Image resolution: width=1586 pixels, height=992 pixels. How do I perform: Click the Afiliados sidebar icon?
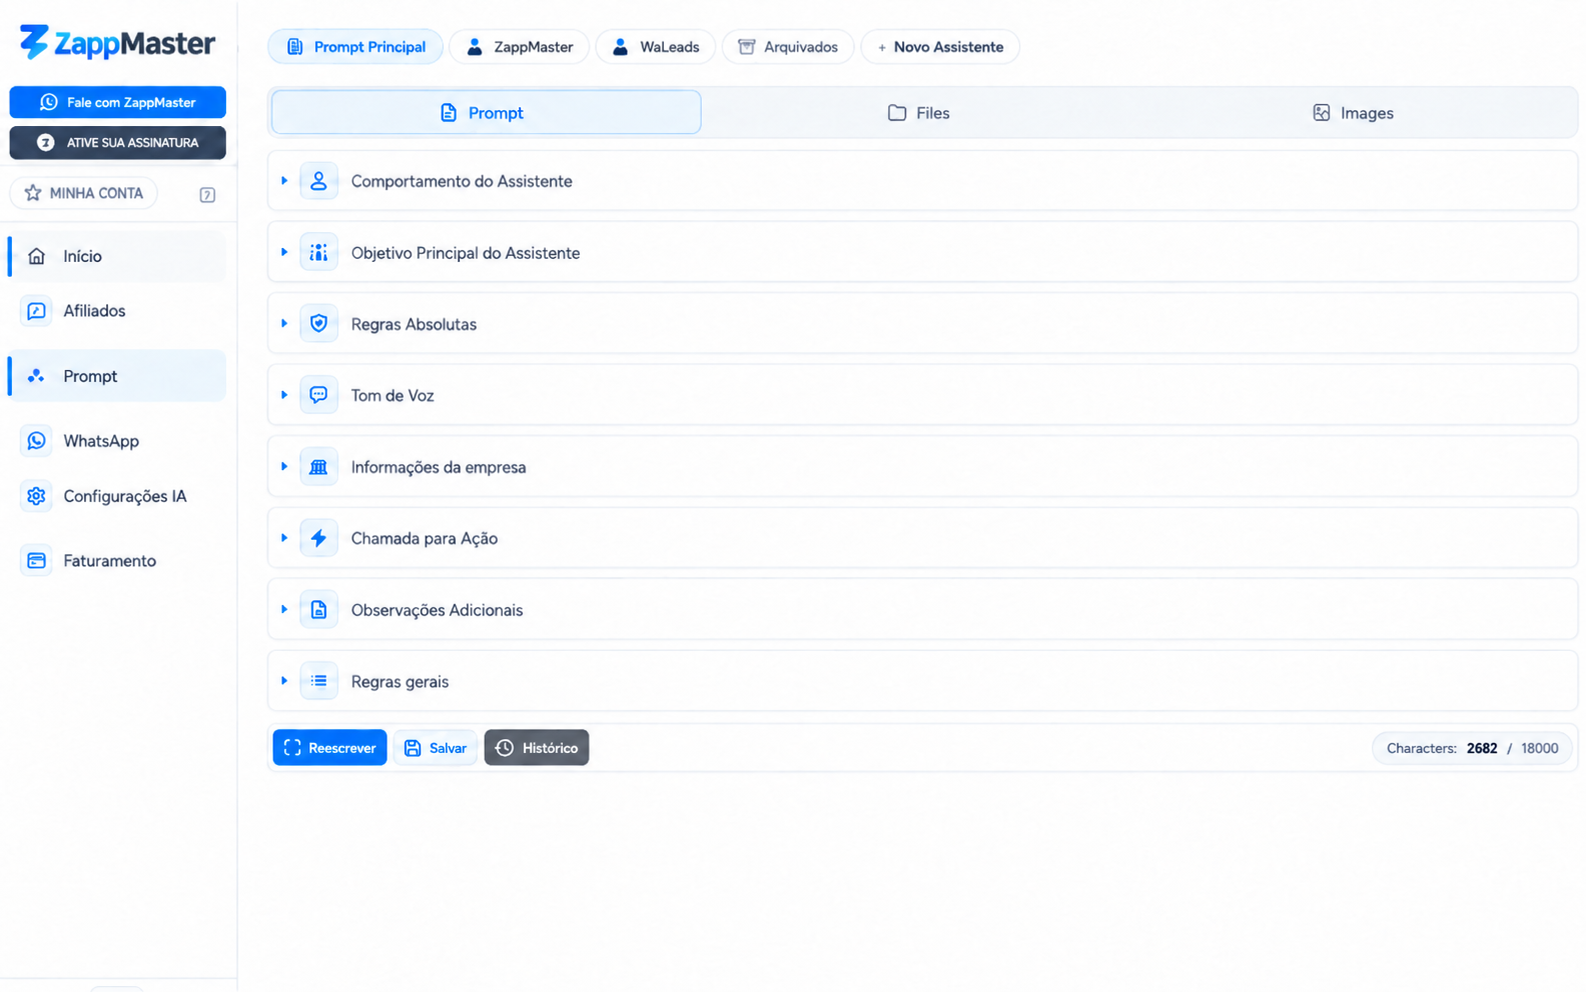37,311
